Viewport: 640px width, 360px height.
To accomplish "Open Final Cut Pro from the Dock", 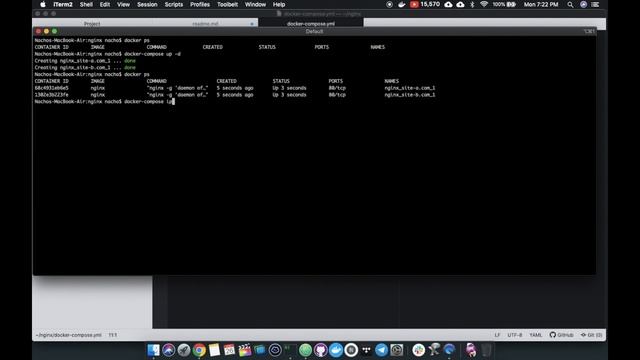I will (x=244, y=350).
